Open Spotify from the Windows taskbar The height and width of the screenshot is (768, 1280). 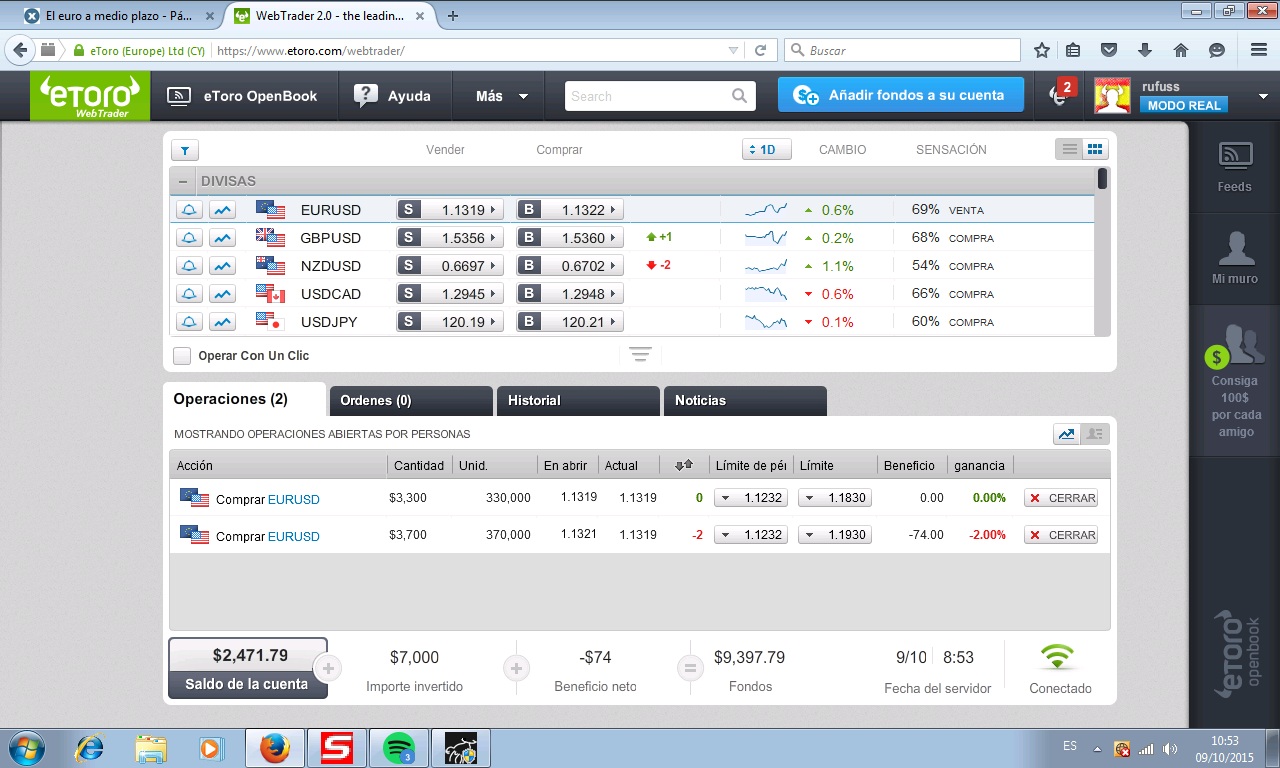pos(399,748)
